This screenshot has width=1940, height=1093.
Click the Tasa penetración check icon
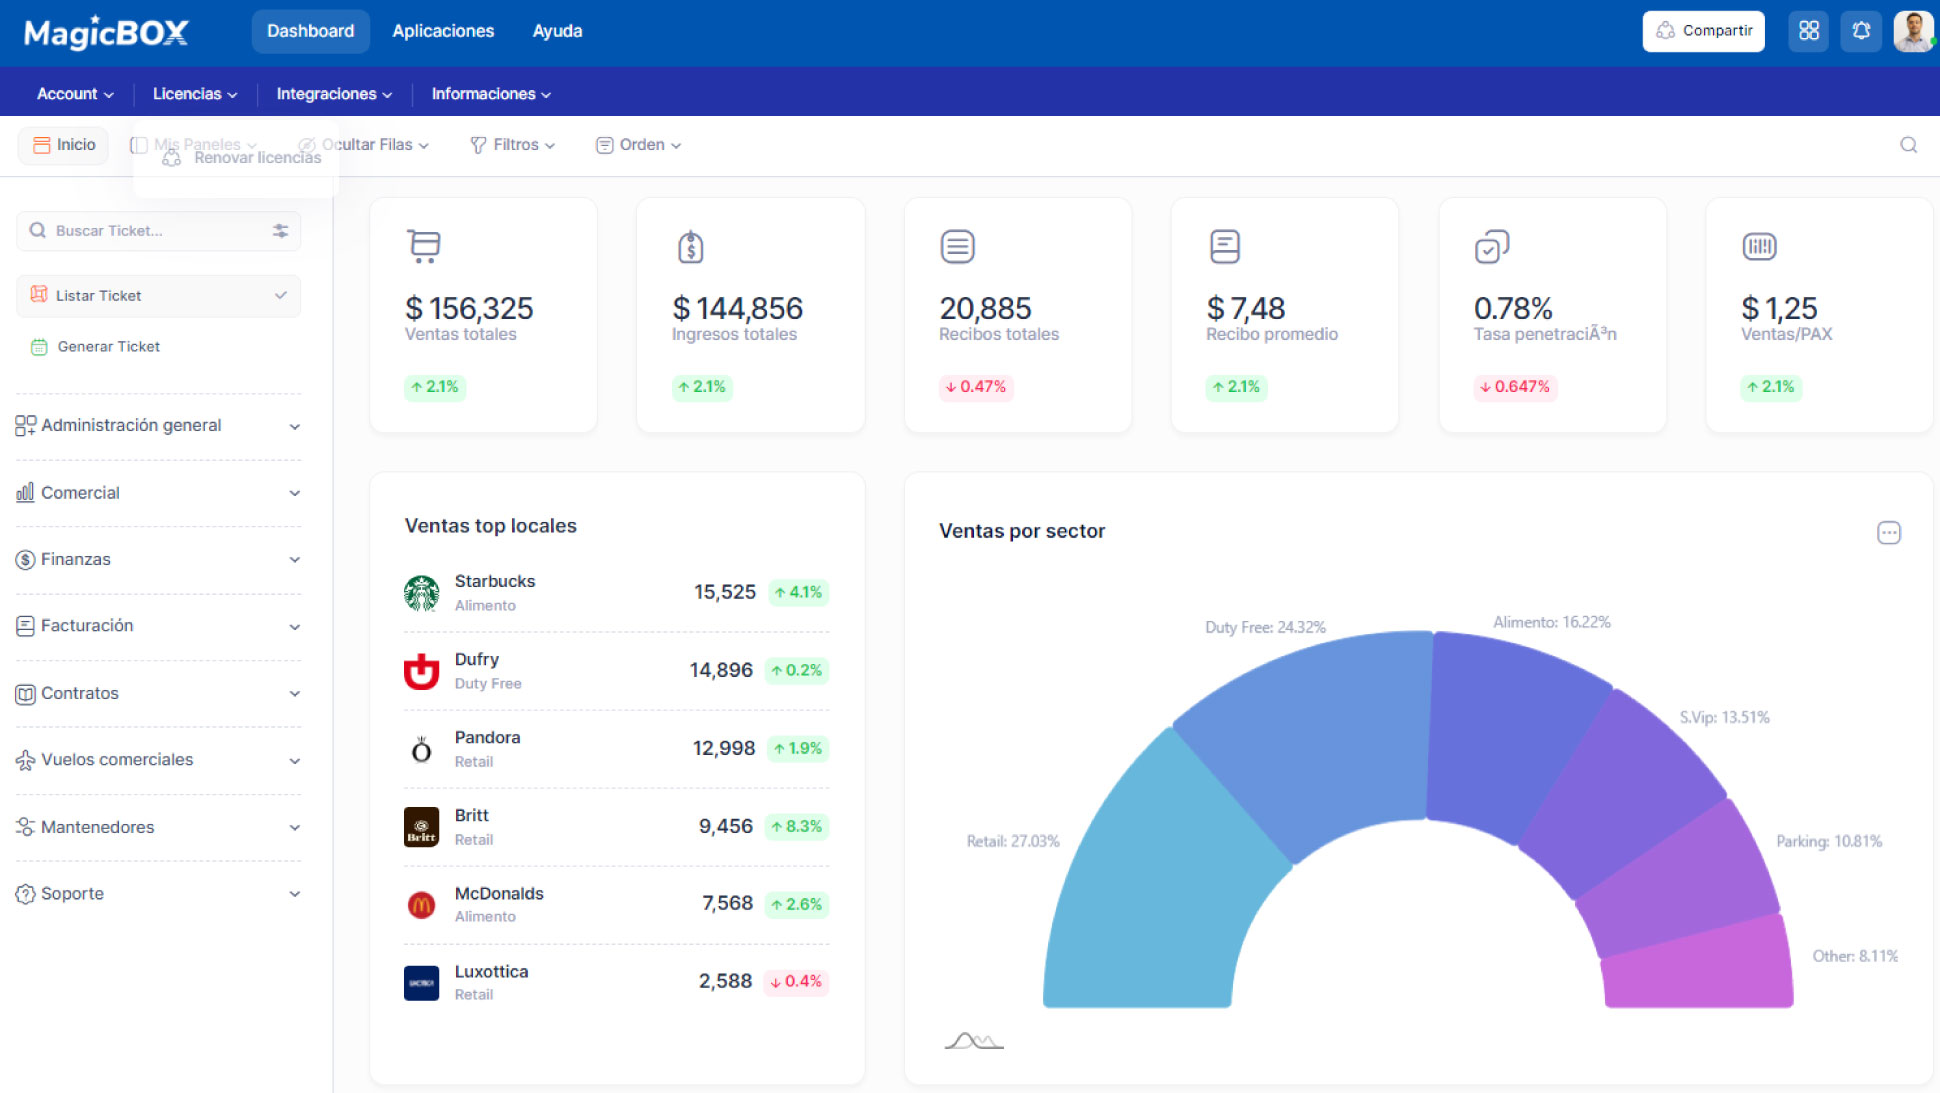coord(1491,246)
